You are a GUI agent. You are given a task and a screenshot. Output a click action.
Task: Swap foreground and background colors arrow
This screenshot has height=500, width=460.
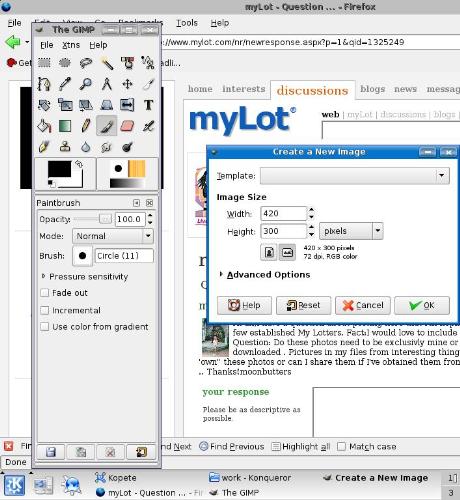click(79, 164)
